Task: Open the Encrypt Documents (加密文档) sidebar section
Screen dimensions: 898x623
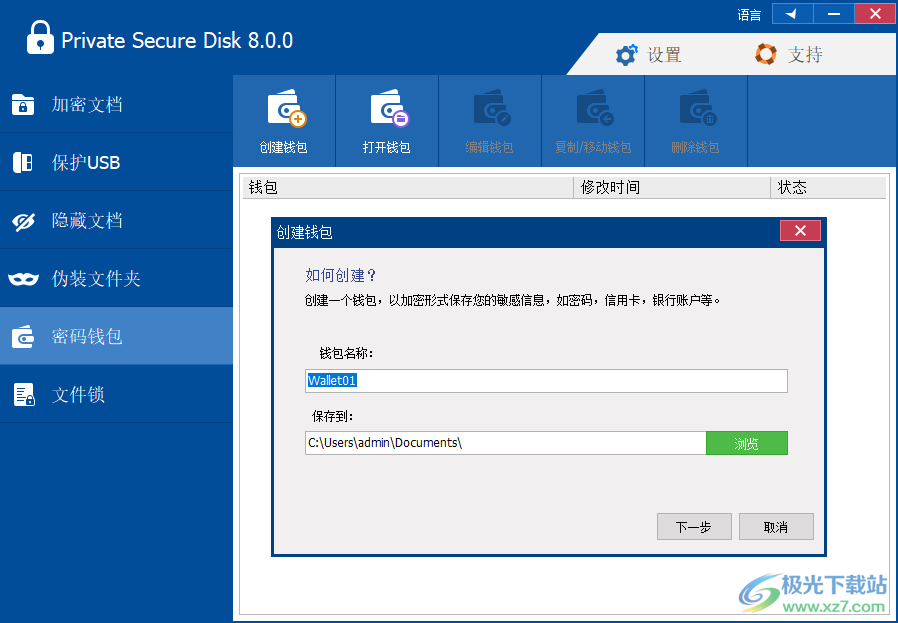Action: point(116,104)
